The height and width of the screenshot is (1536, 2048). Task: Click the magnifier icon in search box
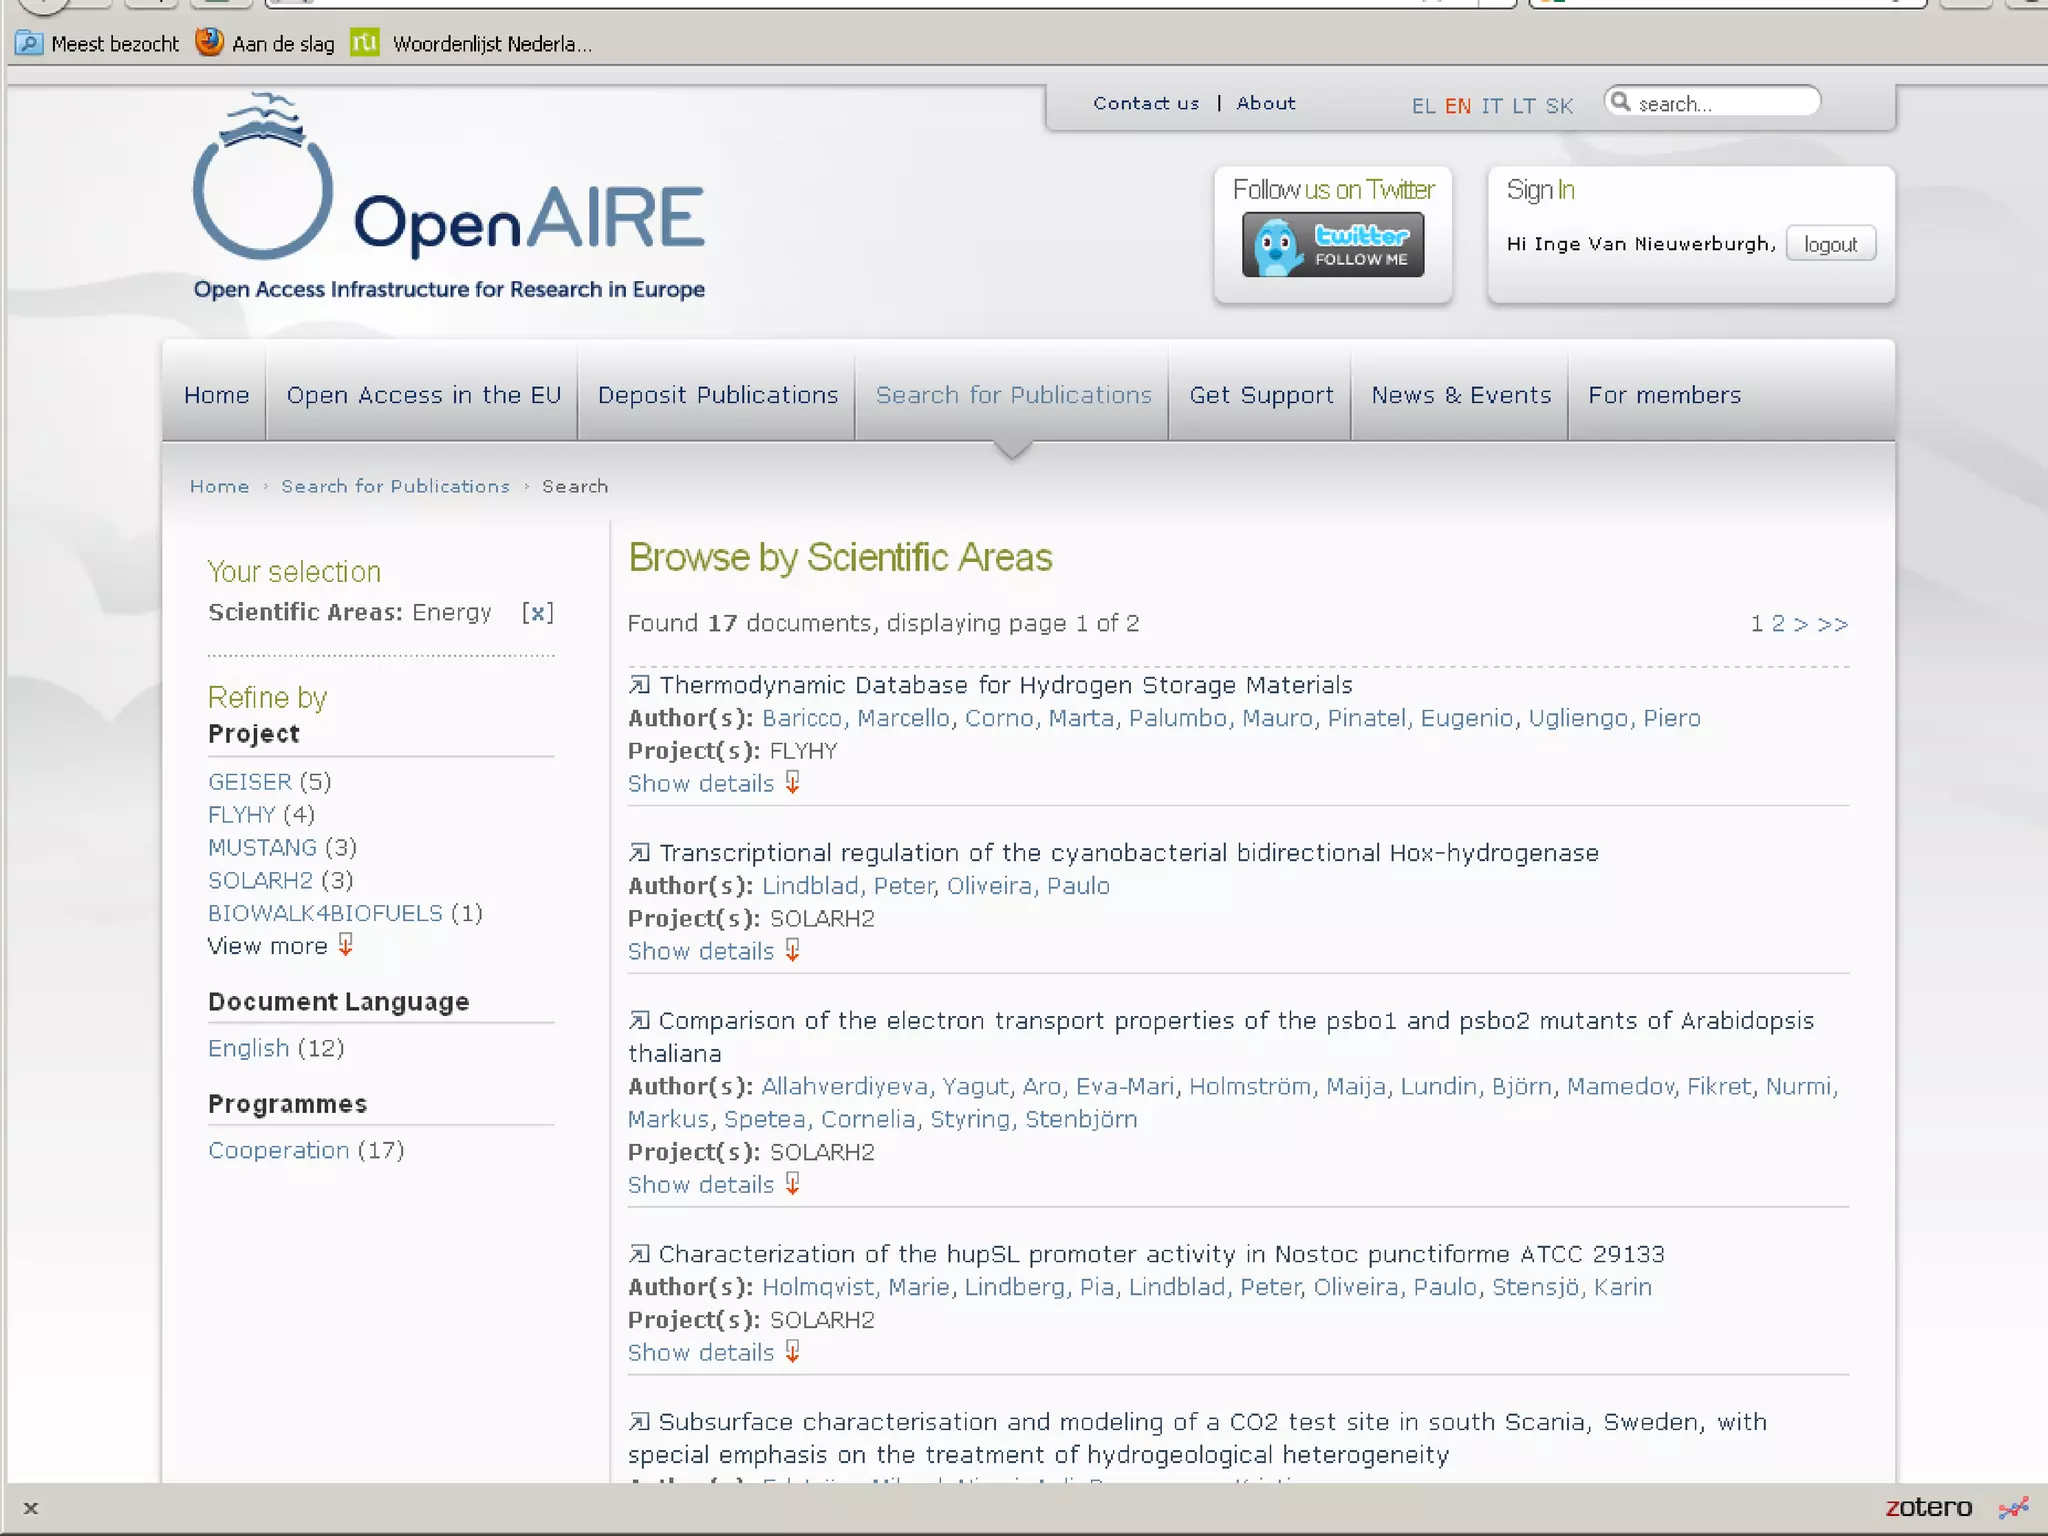pos(1621,102)
